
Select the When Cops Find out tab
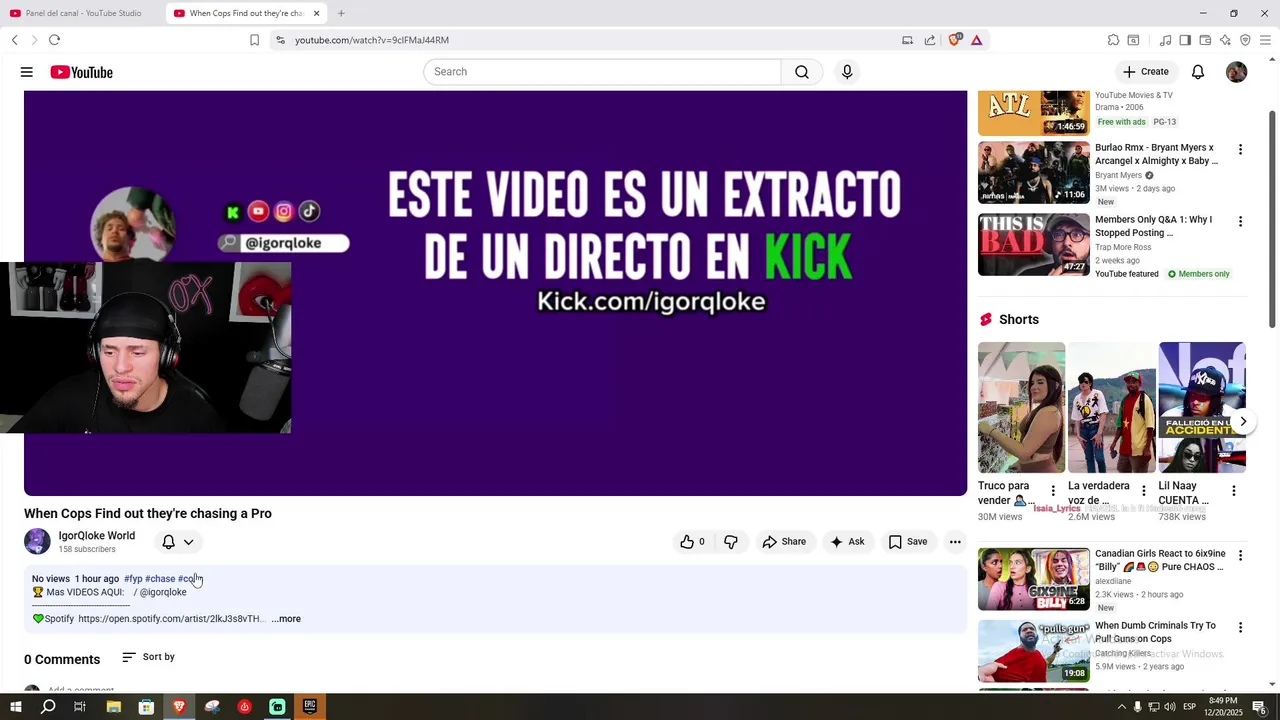pos(245,13)
